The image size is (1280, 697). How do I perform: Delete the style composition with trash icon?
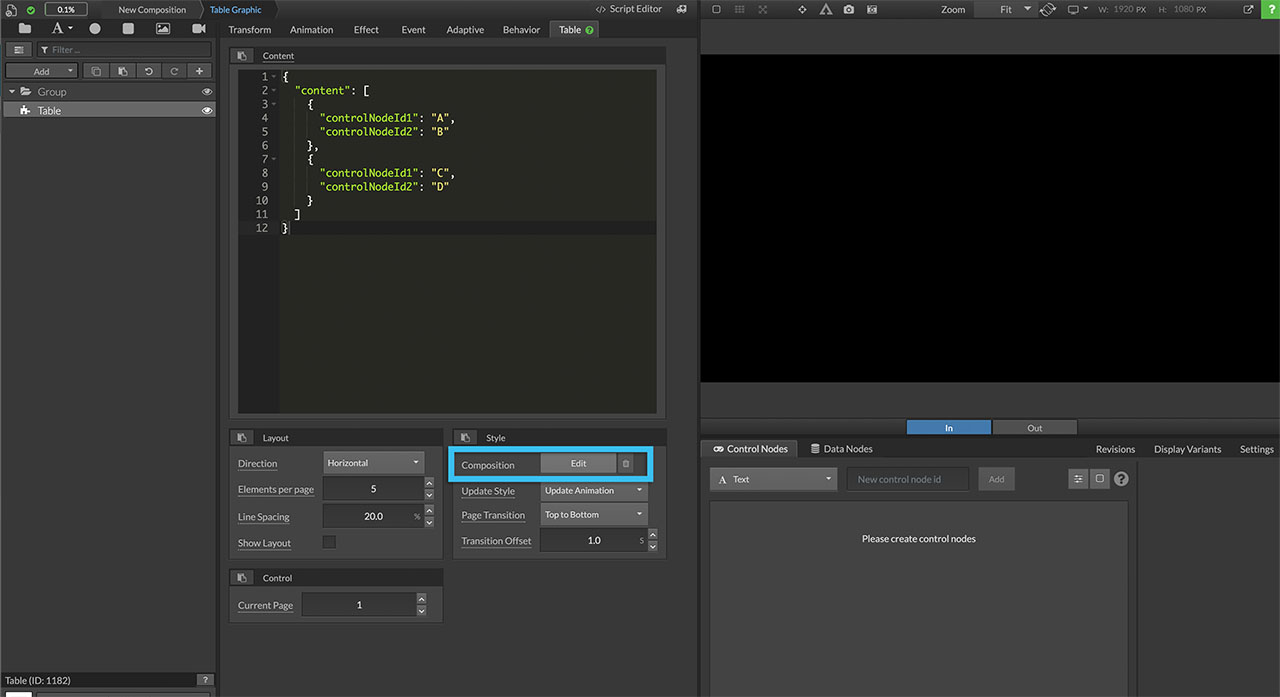point(626,464)
